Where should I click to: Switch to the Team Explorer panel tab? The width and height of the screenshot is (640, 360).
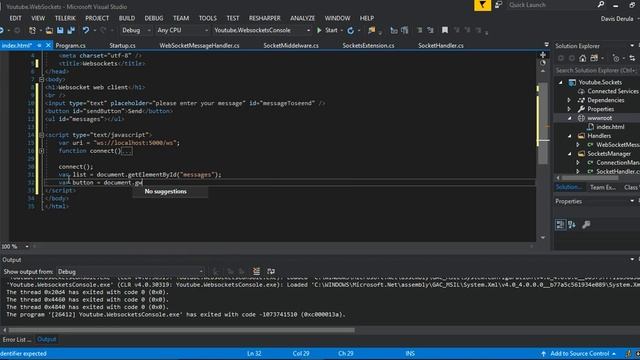(x=602, y=187)
